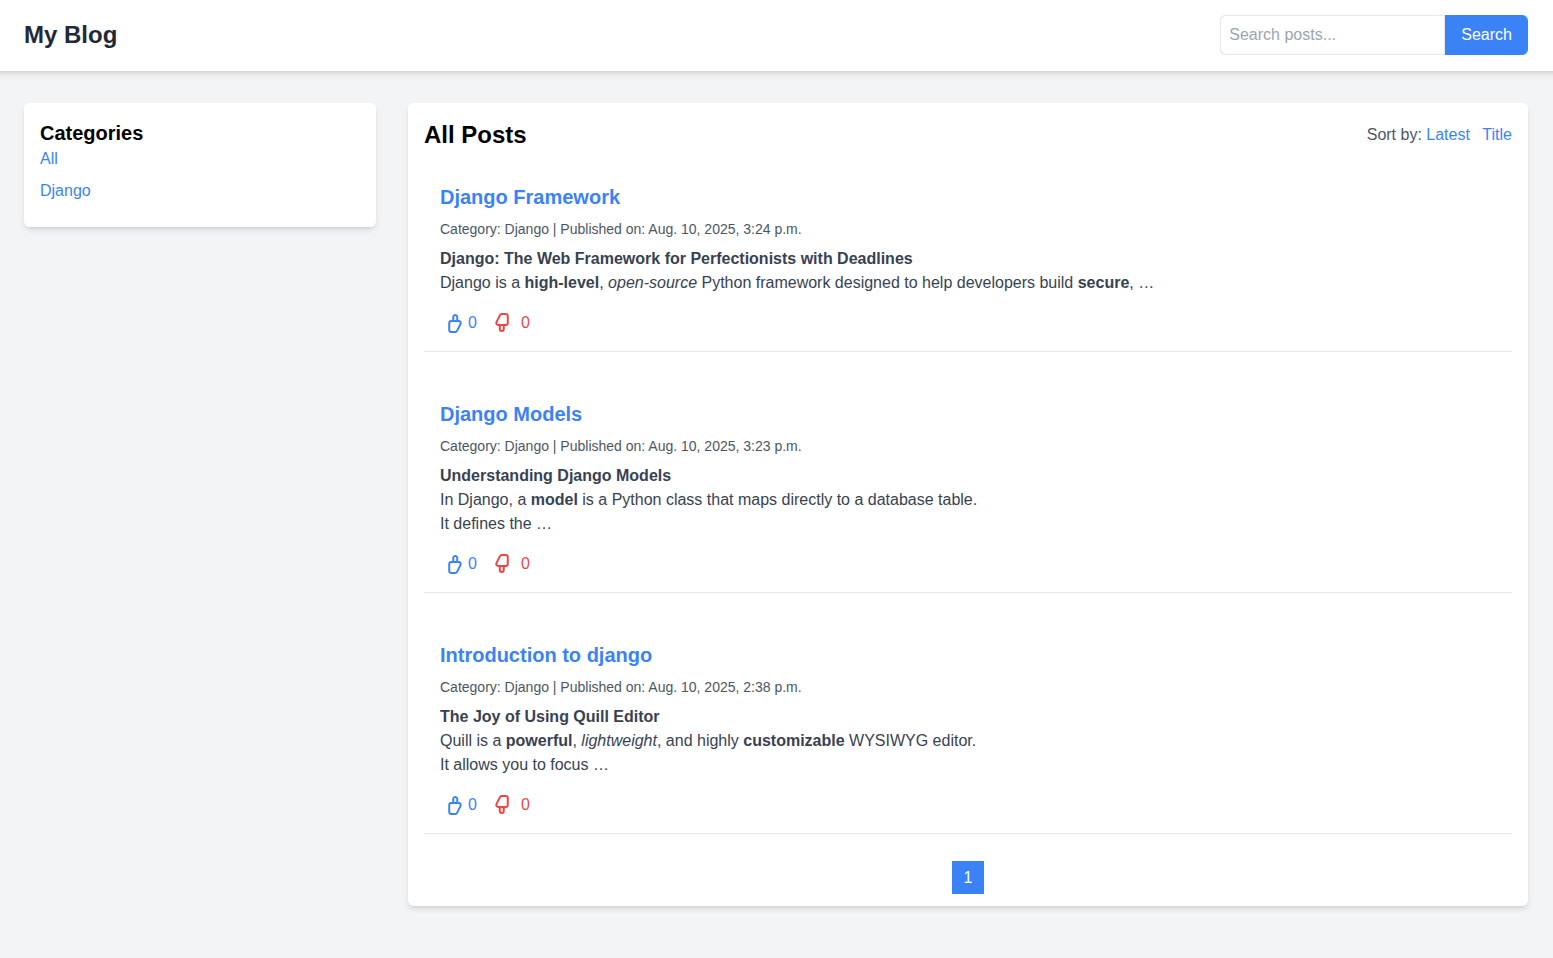Screen dimensions: 1553x958
Task: Click the Search button
Action: (x=1486, y=34)
